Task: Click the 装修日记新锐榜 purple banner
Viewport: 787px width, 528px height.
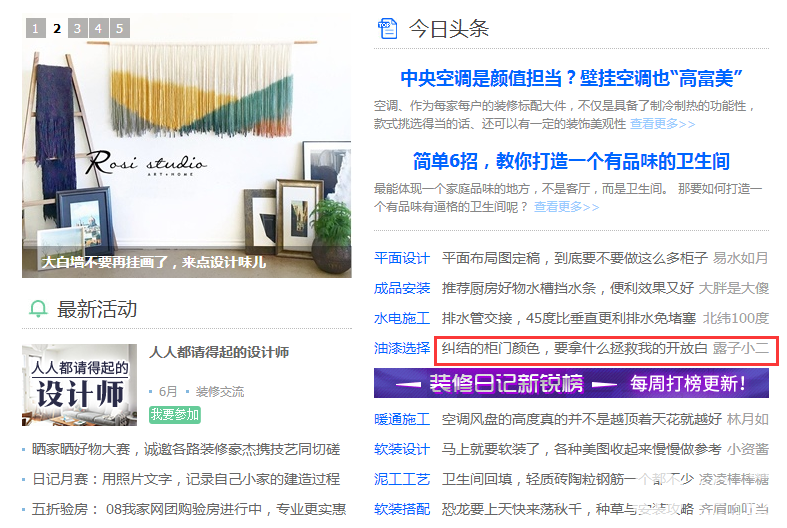Action: (x=571, y=383)
